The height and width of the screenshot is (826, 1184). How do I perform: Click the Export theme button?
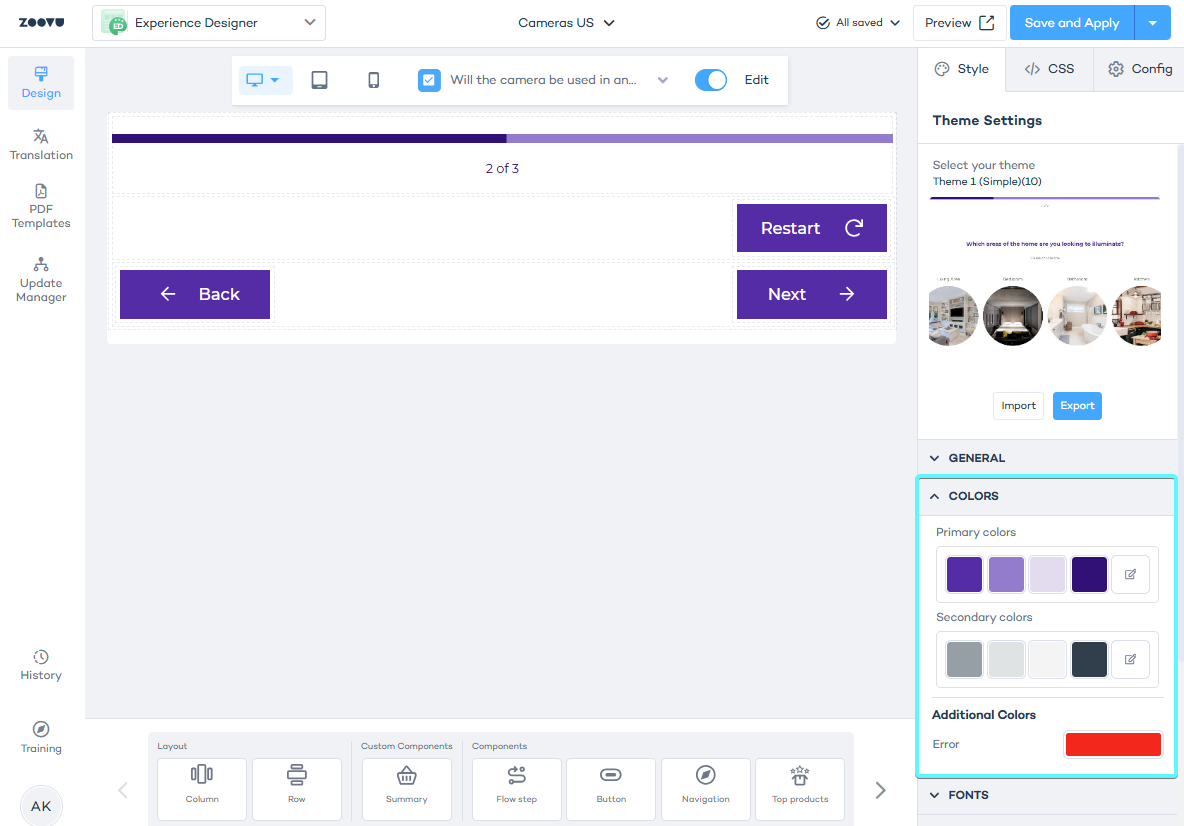pos(1077,406)
